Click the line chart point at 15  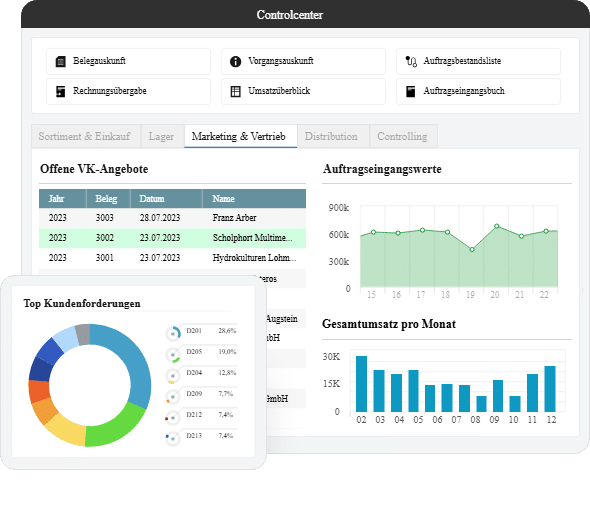(373, 232)
